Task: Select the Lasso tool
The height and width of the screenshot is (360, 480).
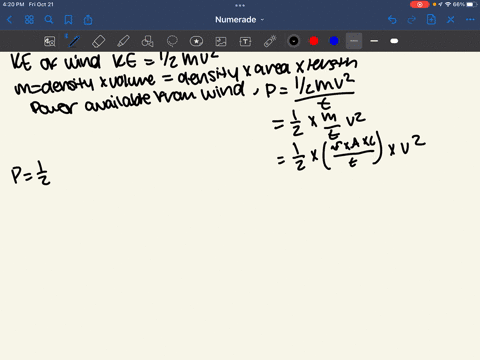Action: click(172, 41)
